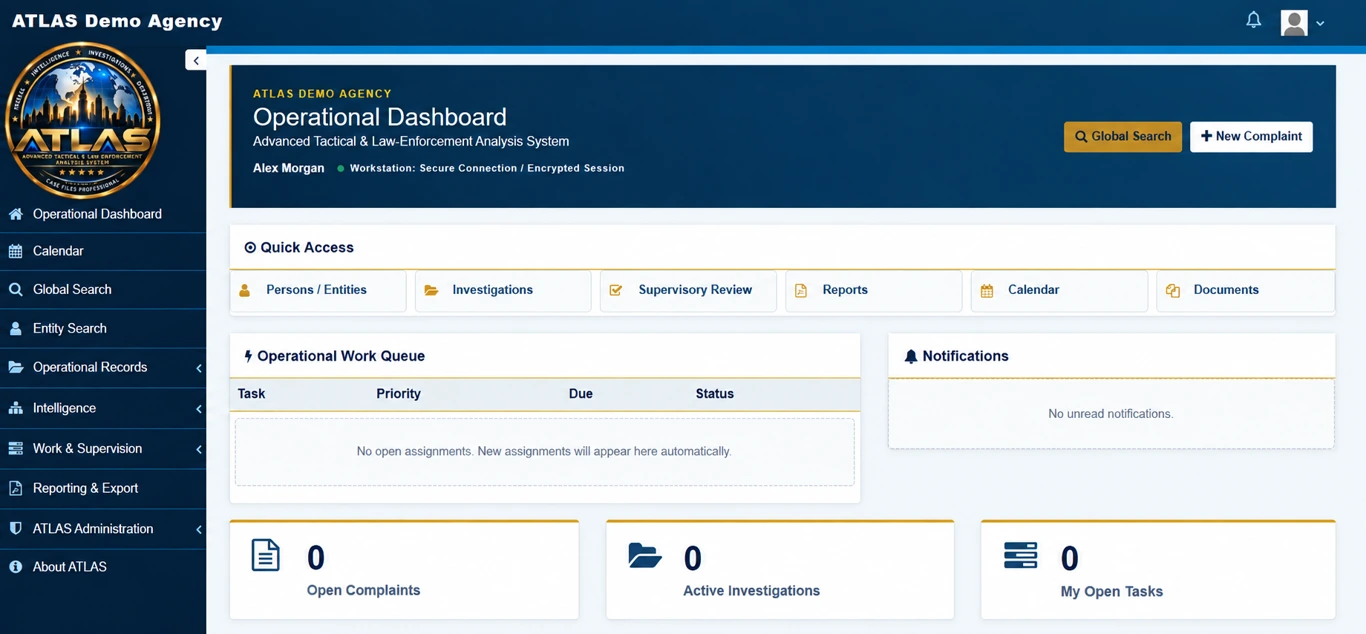Click the Due column header
Image resolution: width=1366 pixels, height=634 pixels.
581,394
